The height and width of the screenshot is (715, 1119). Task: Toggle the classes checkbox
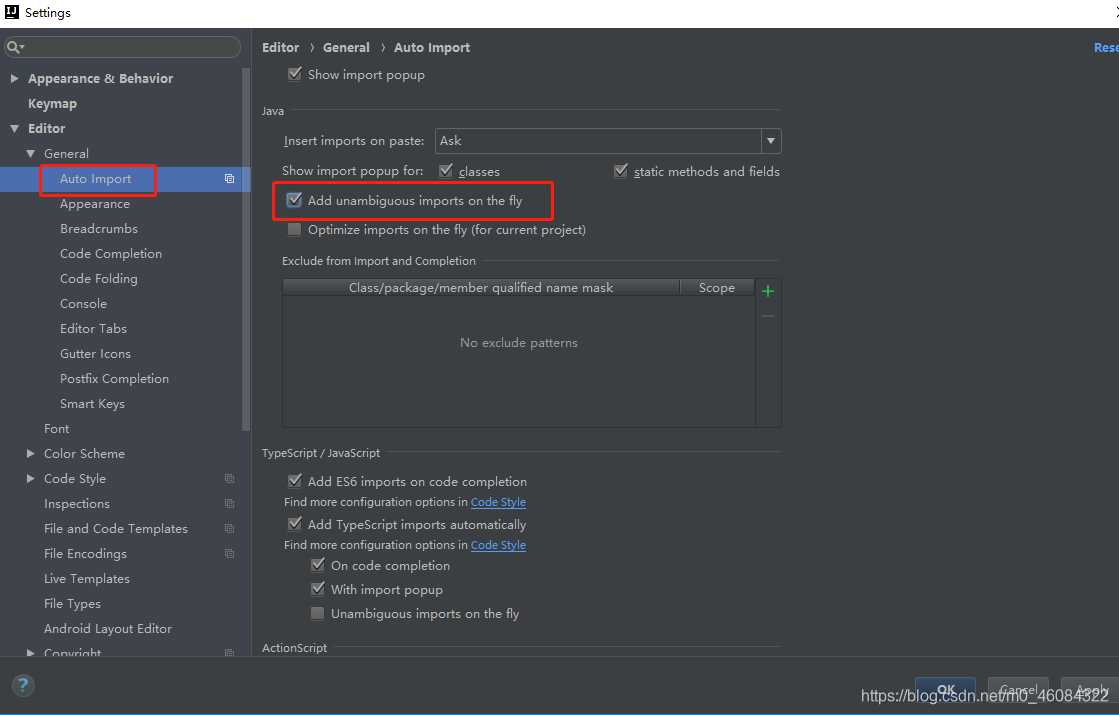coord(445,171)
